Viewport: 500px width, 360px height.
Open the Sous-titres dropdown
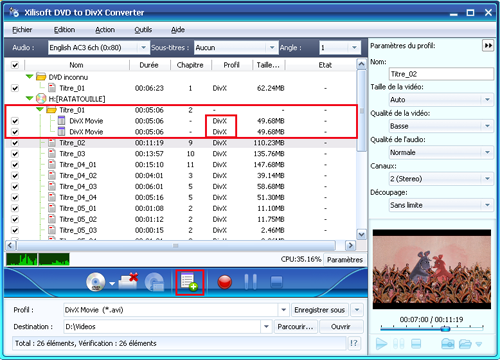point(272,48)
